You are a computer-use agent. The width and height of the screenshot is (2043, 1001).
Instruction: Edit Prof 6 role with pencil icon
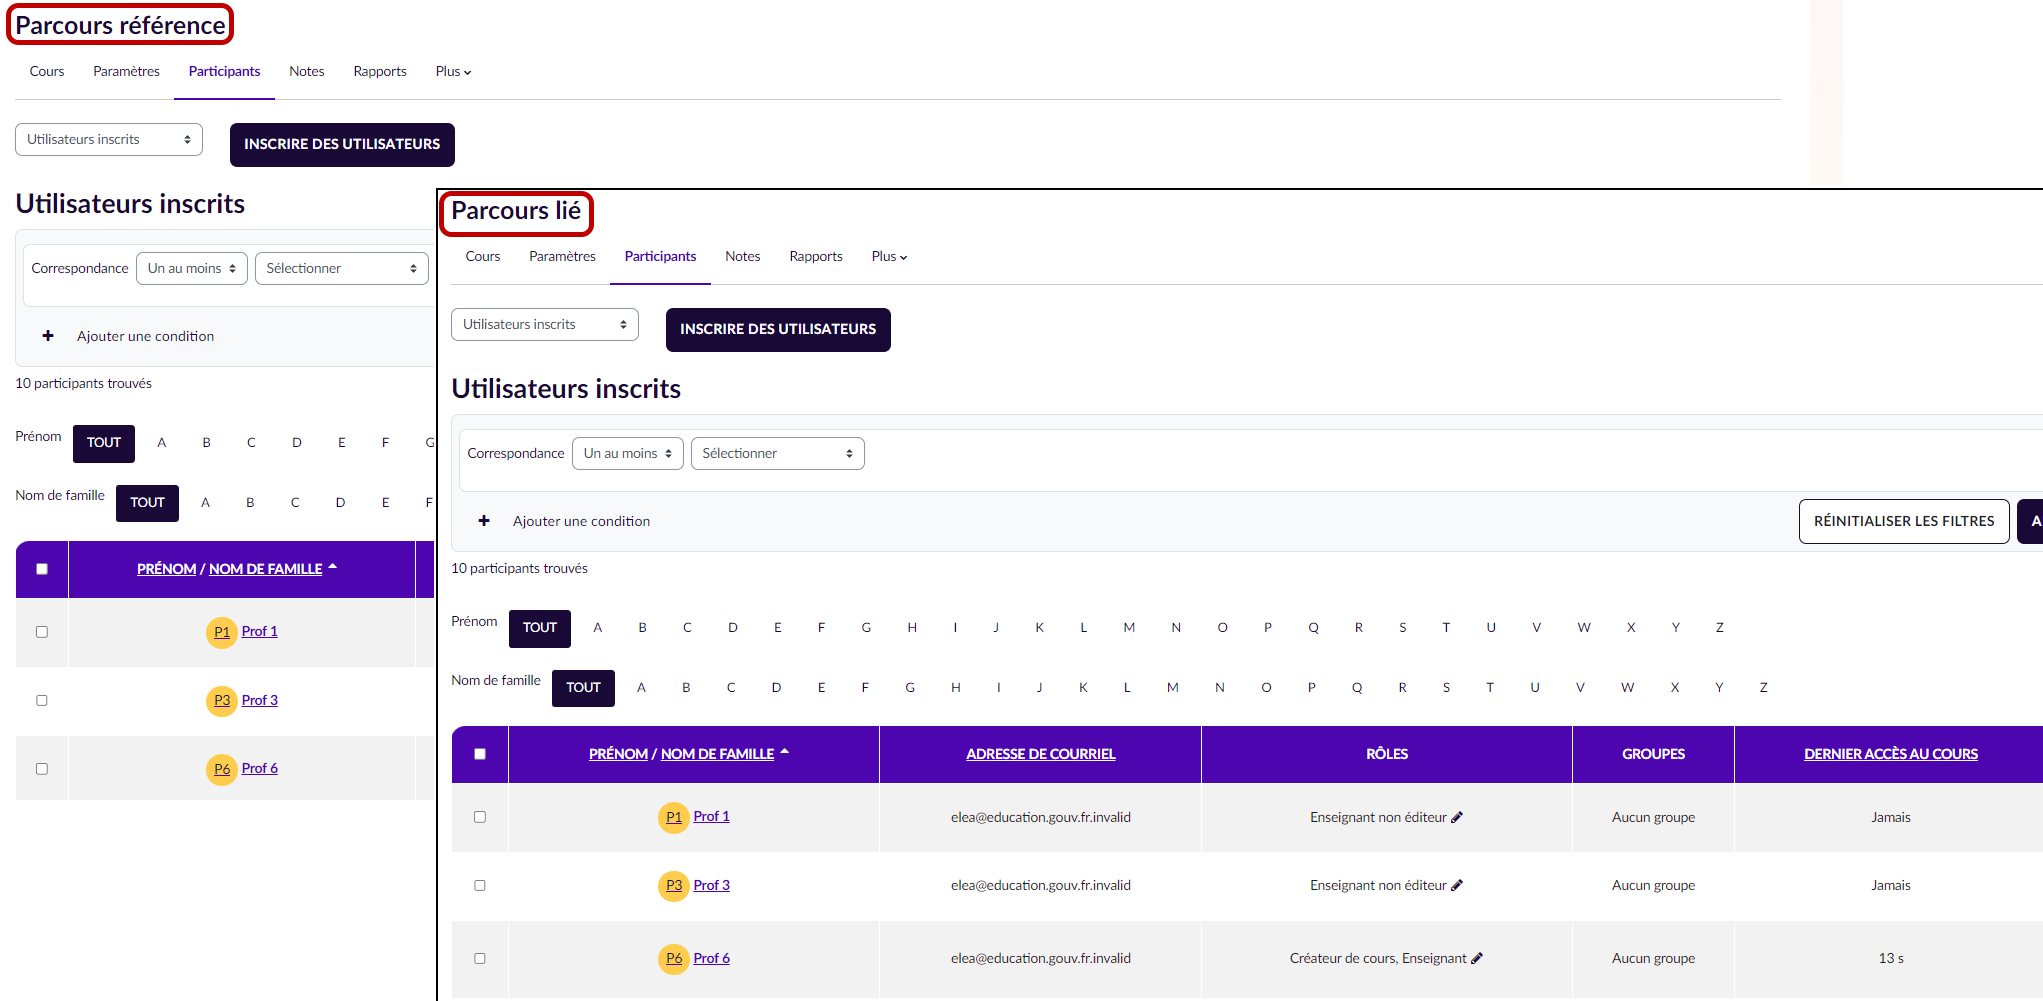coord(1477,958)
